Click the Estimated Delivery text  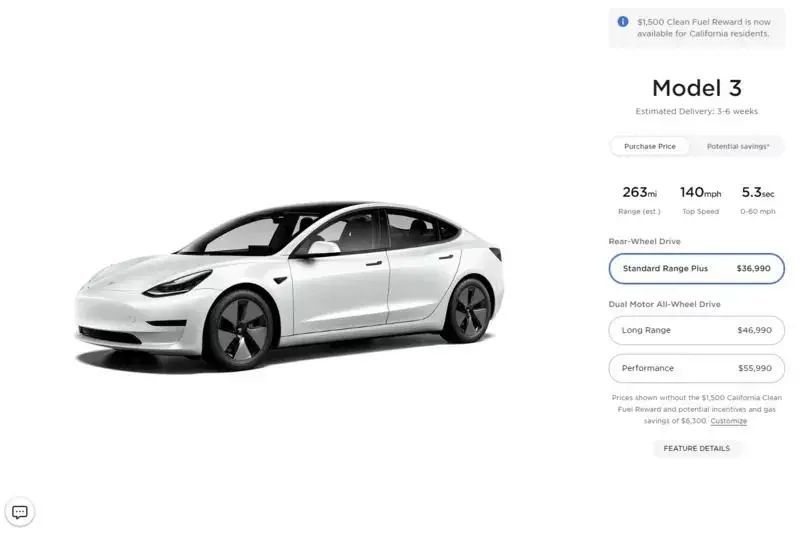696,111
